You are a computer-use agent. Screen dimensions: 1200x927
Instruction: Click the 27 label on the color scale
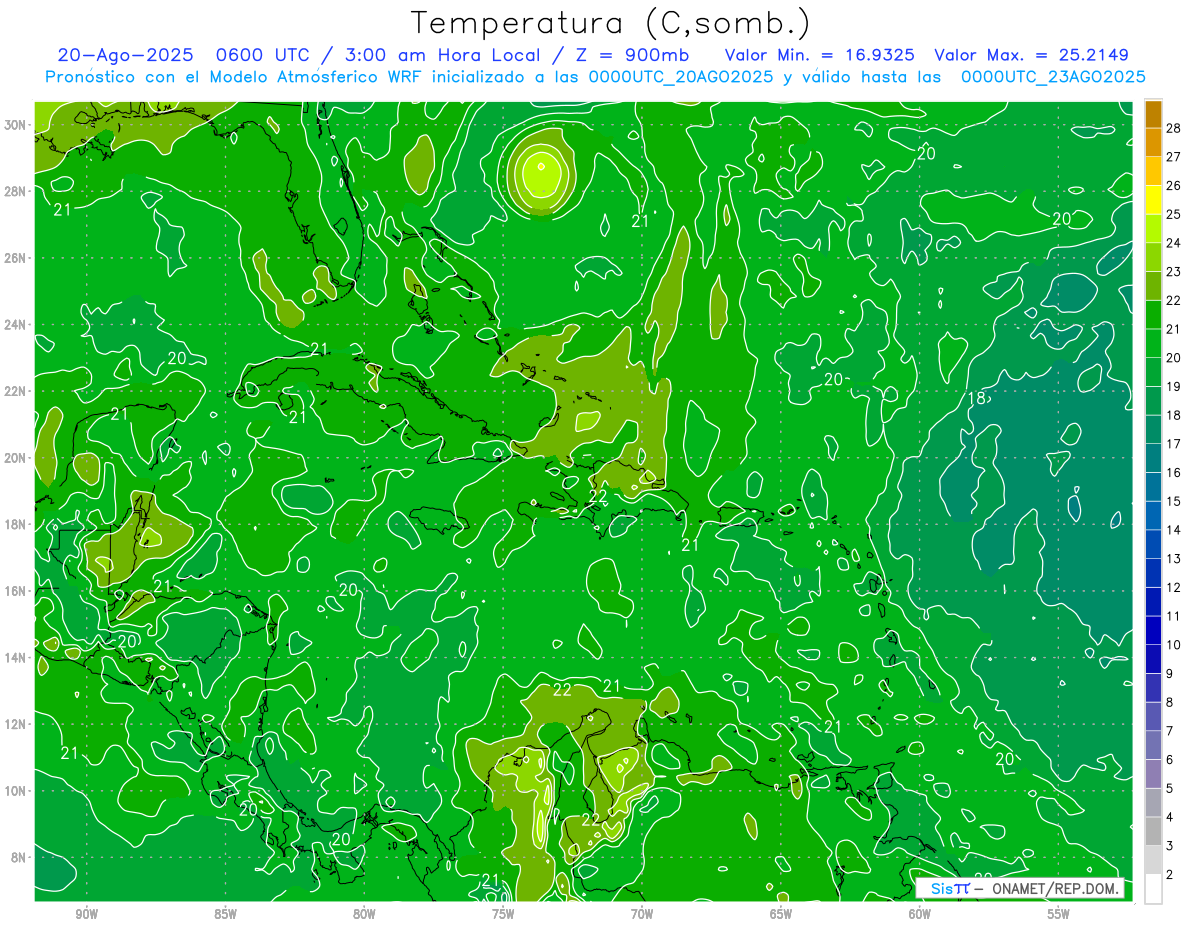coord(1174,157)
